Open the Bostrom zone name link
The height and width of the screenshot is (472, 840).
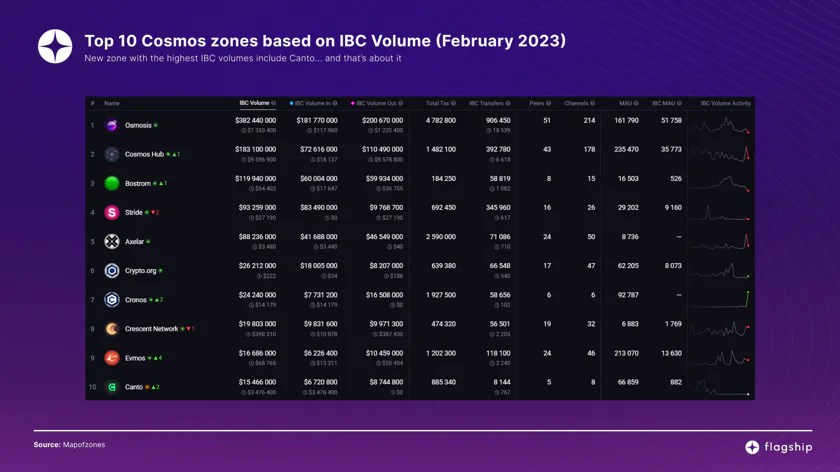point(138,183)
